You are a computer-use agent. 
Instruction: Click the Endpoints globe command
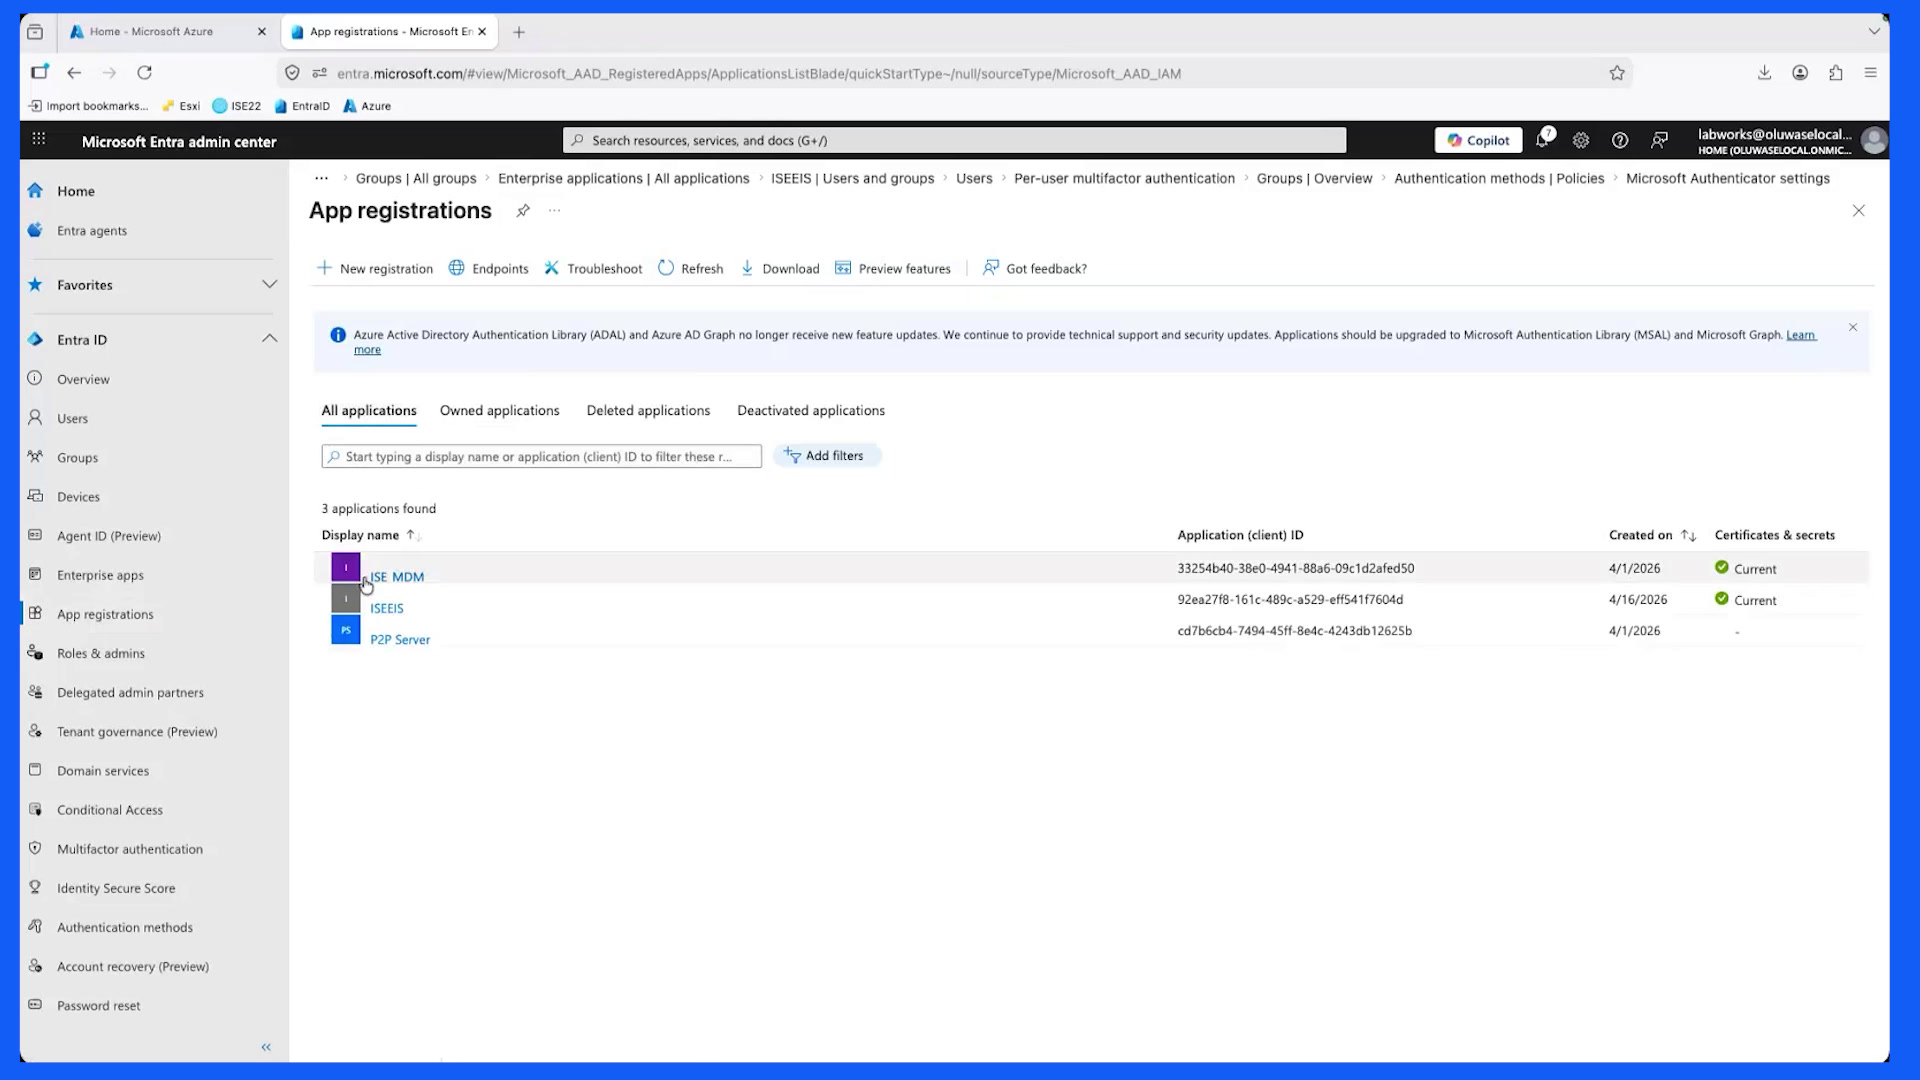489,268
